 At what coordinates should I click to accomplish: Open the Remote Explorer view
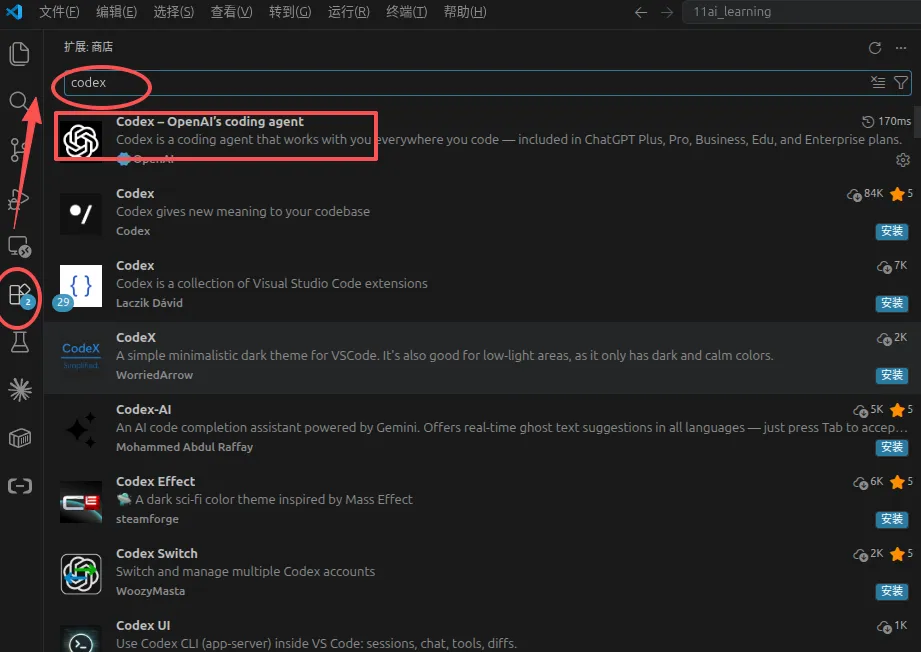(19, 247)
